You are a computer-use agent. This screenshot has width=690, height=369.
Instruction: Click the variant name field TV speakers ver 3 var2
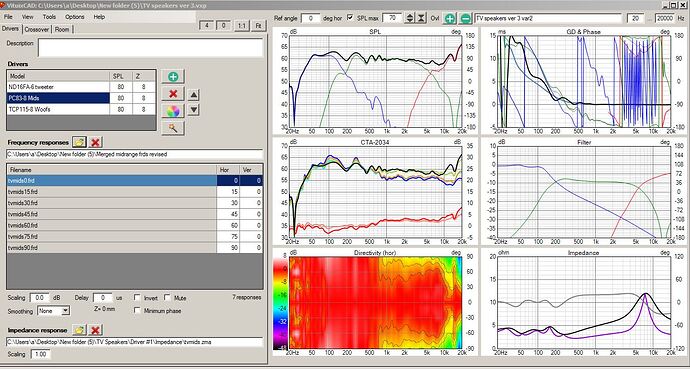548,18
